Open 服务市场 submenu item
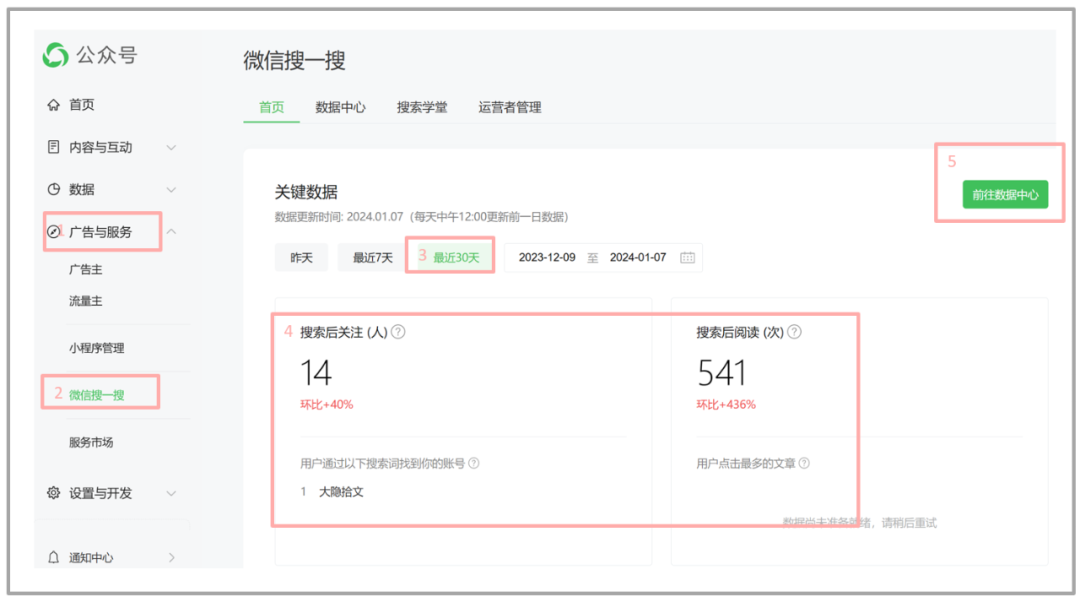This screenshot has width=1080, height=597. (91, 443)
